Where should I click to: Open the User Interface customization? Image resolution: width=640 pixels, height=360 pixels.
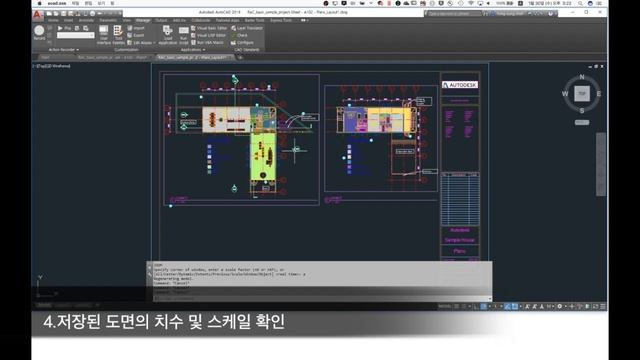pyautogui.click(x=104, y=35)
